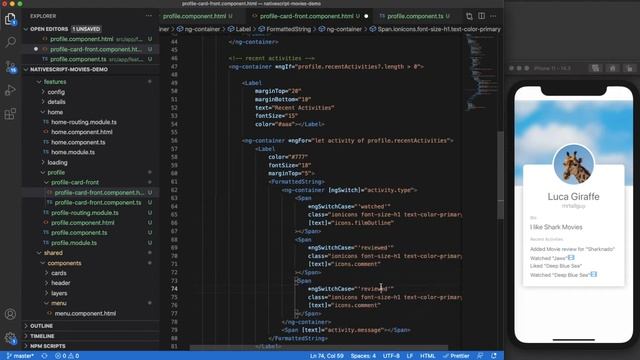Click the editor horizontal scrollbar
Viewport: 640px width, 360px height.
click(x=319, y=348)
